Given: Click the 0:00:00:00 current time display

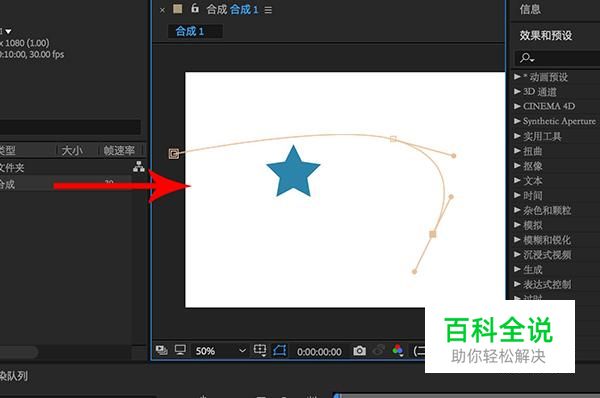Looking at the screenshot, I should 319,352.
